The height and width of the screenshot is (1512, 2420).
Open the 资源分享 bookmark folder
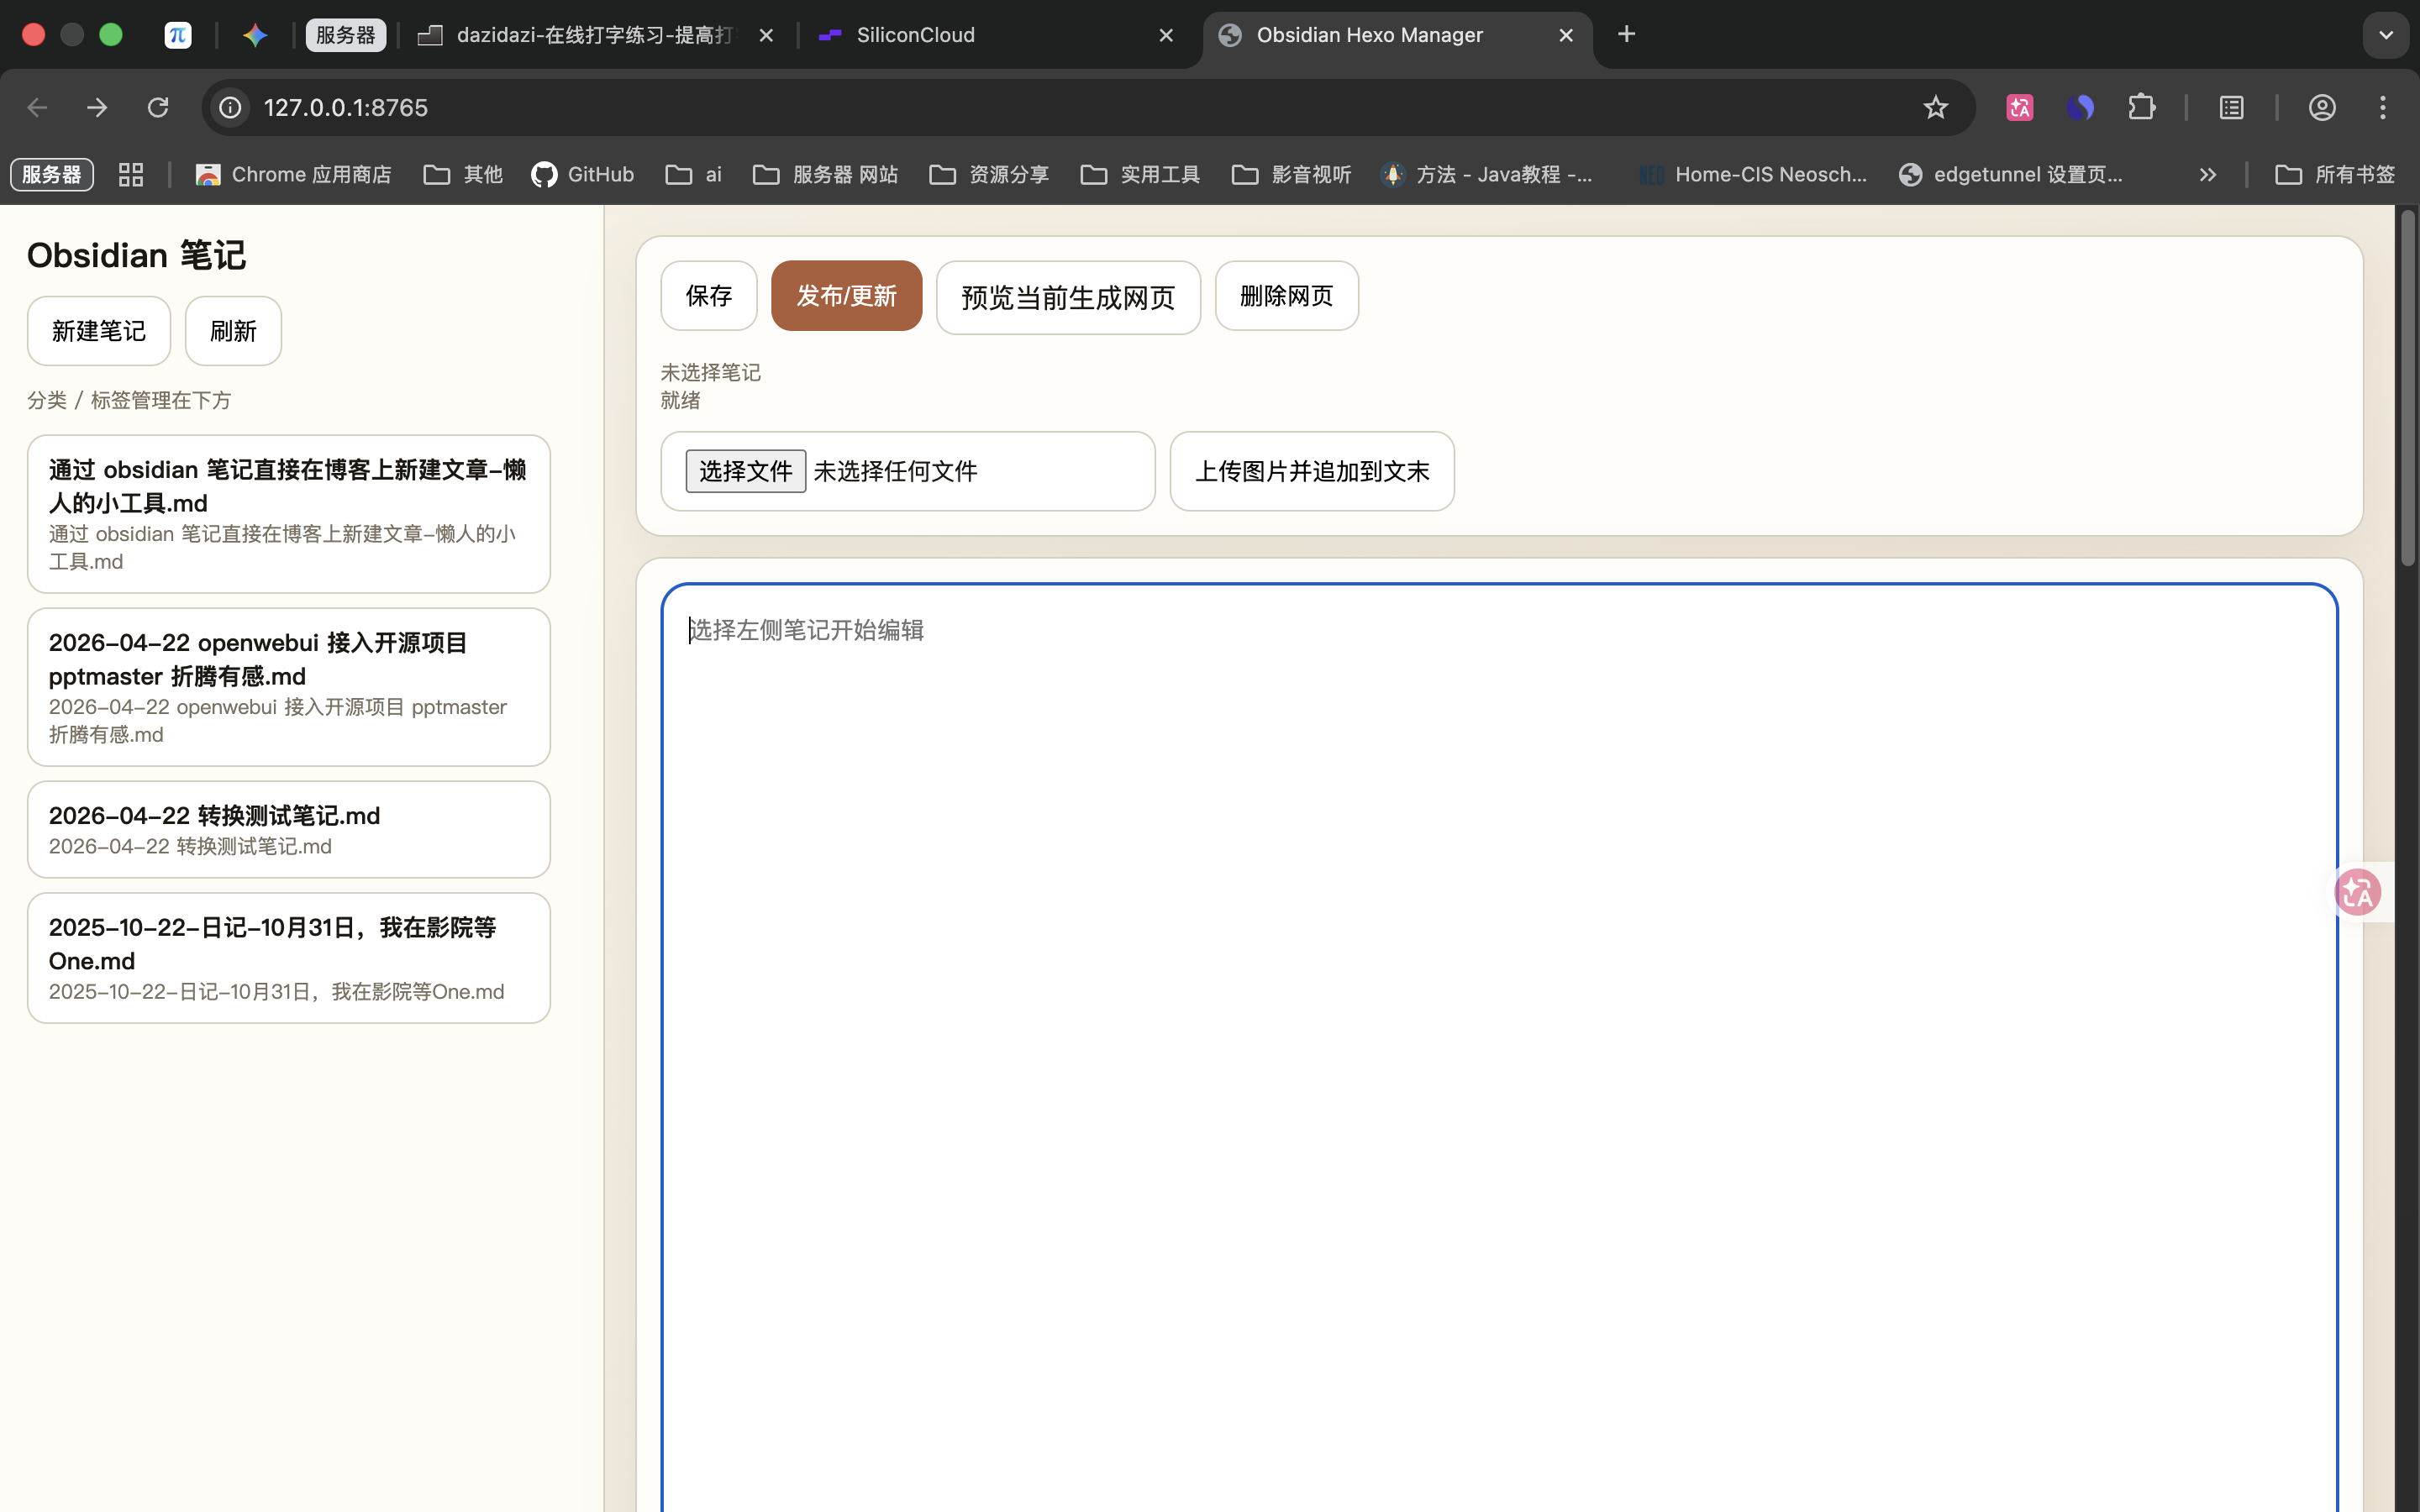tap(990, 174)
